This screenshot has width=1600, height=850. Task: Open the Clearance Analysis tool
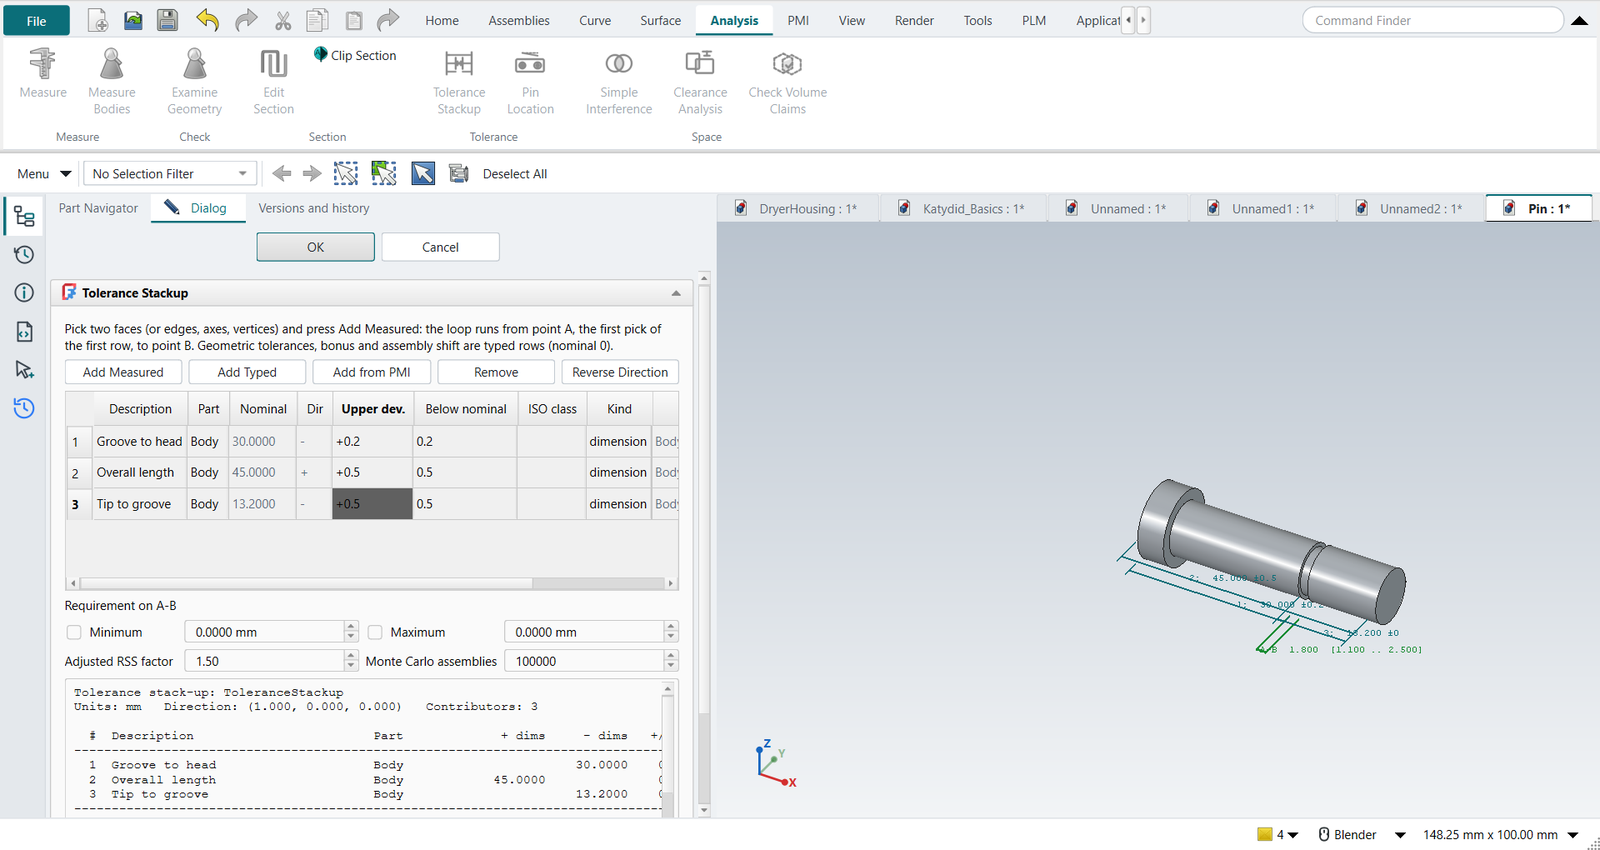700,81
